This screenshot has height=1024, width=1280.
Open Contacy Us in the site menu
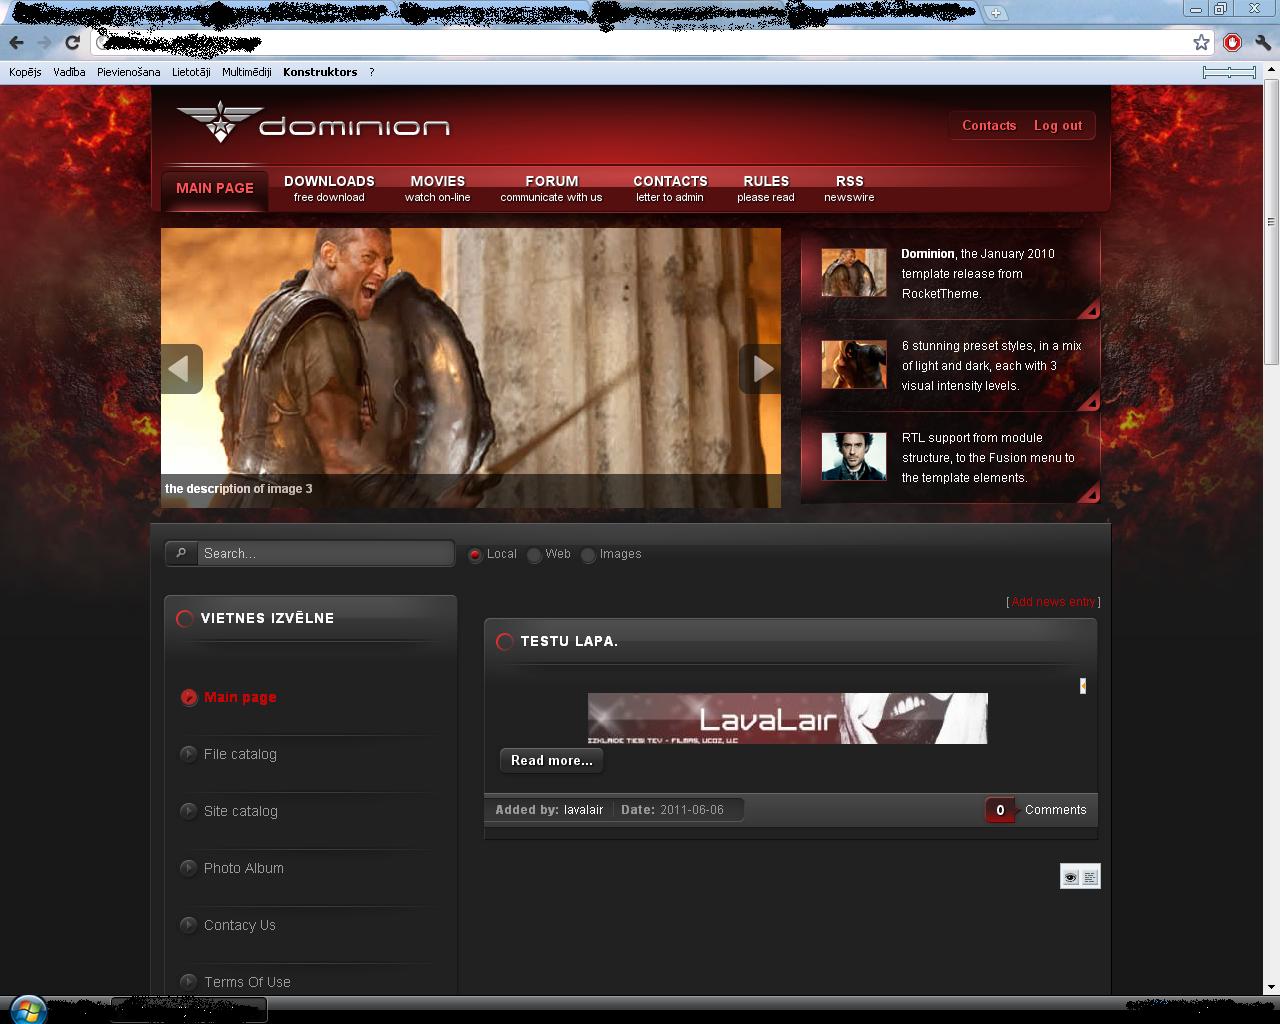(240, 926)
